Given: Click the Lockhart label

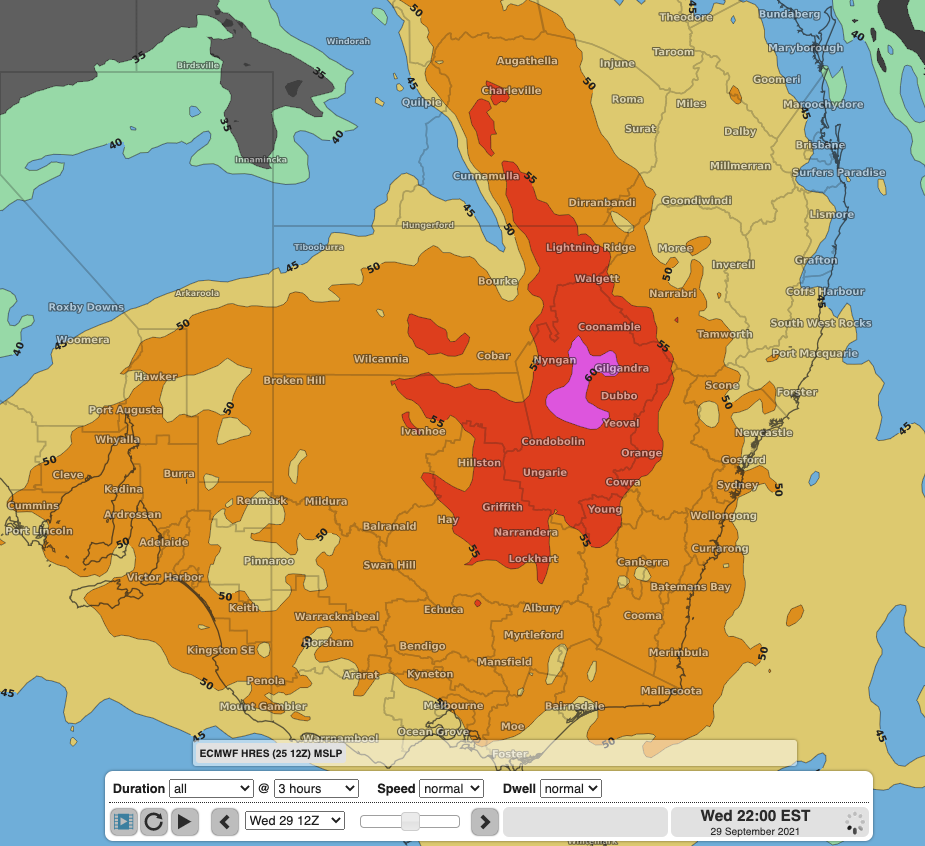Looking at the screenshot, I should (533, 559).
